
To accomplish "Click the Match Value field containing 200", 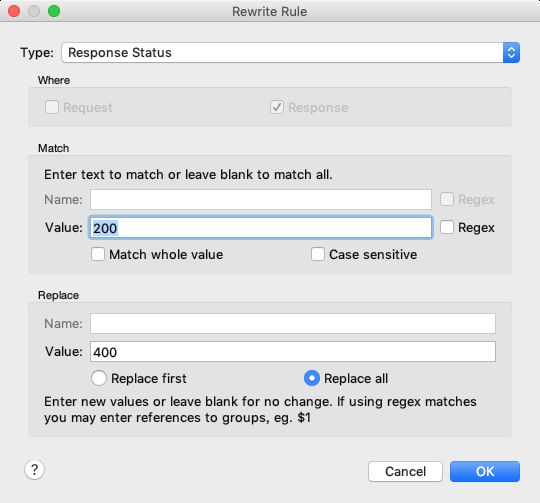I will pyautogui.click(x=261, y=228).
